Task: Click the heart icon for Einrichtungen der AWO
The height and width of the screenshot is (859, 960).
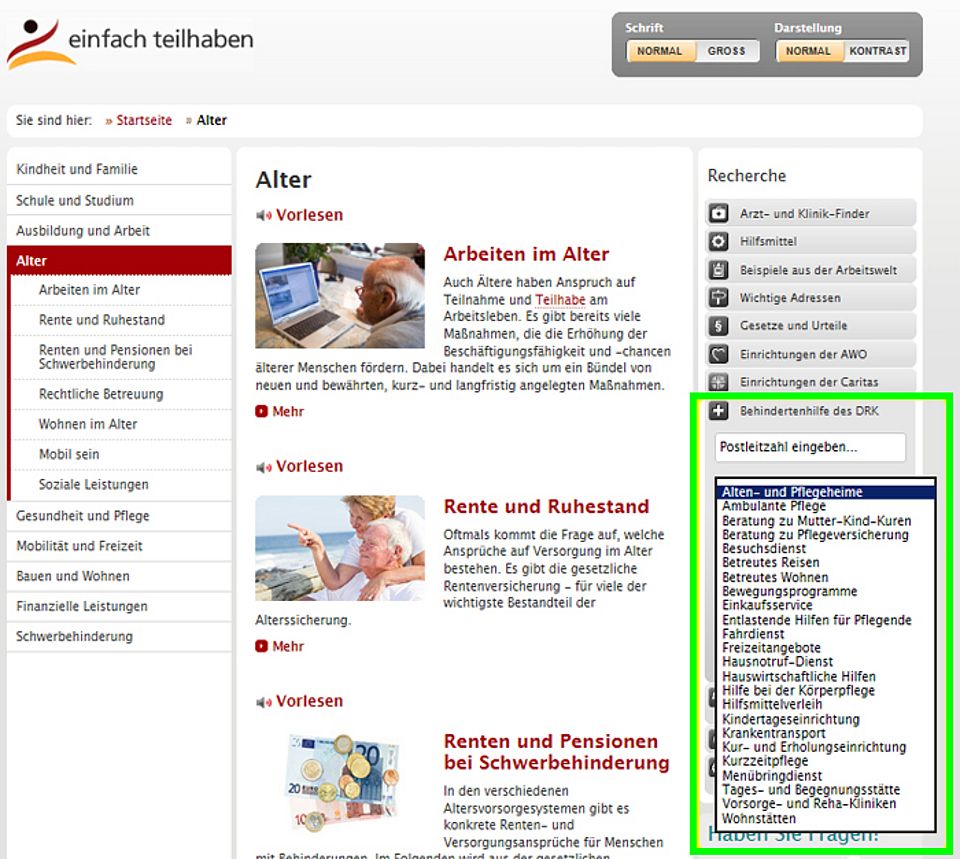Action: coord(717,353)
